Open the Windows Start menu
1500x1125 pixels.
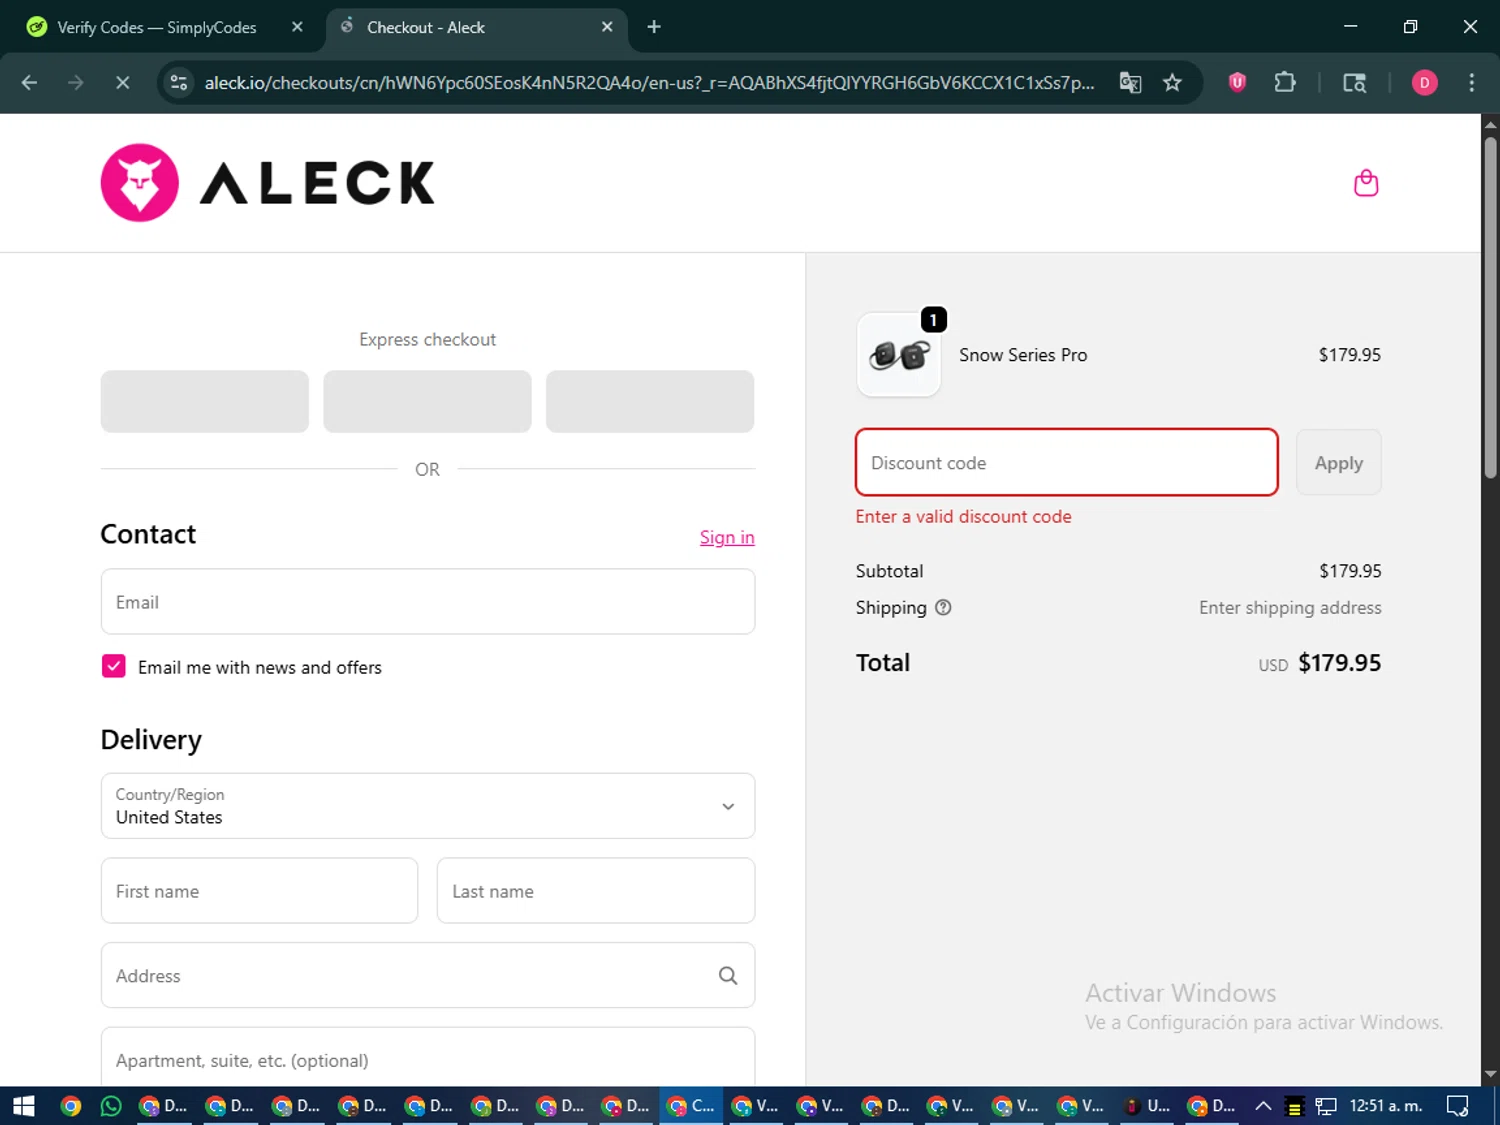click(x=24, y=1106)
